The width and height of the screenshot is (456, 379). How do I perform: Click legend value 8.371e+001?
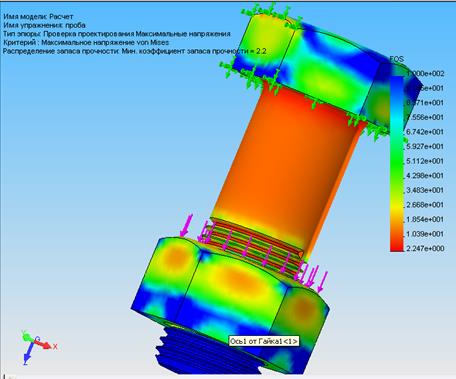tap(425, 103)
